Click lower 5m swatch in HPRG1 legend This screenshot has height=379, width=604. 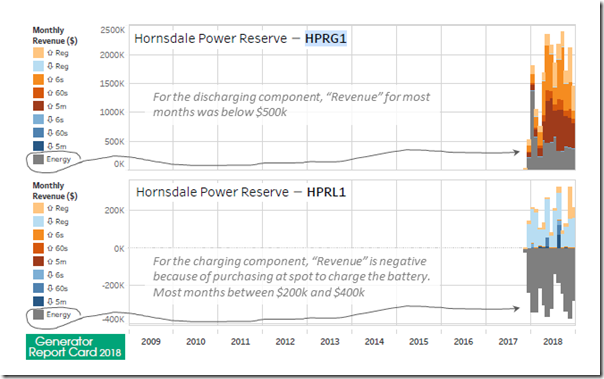tap(39, 146)
